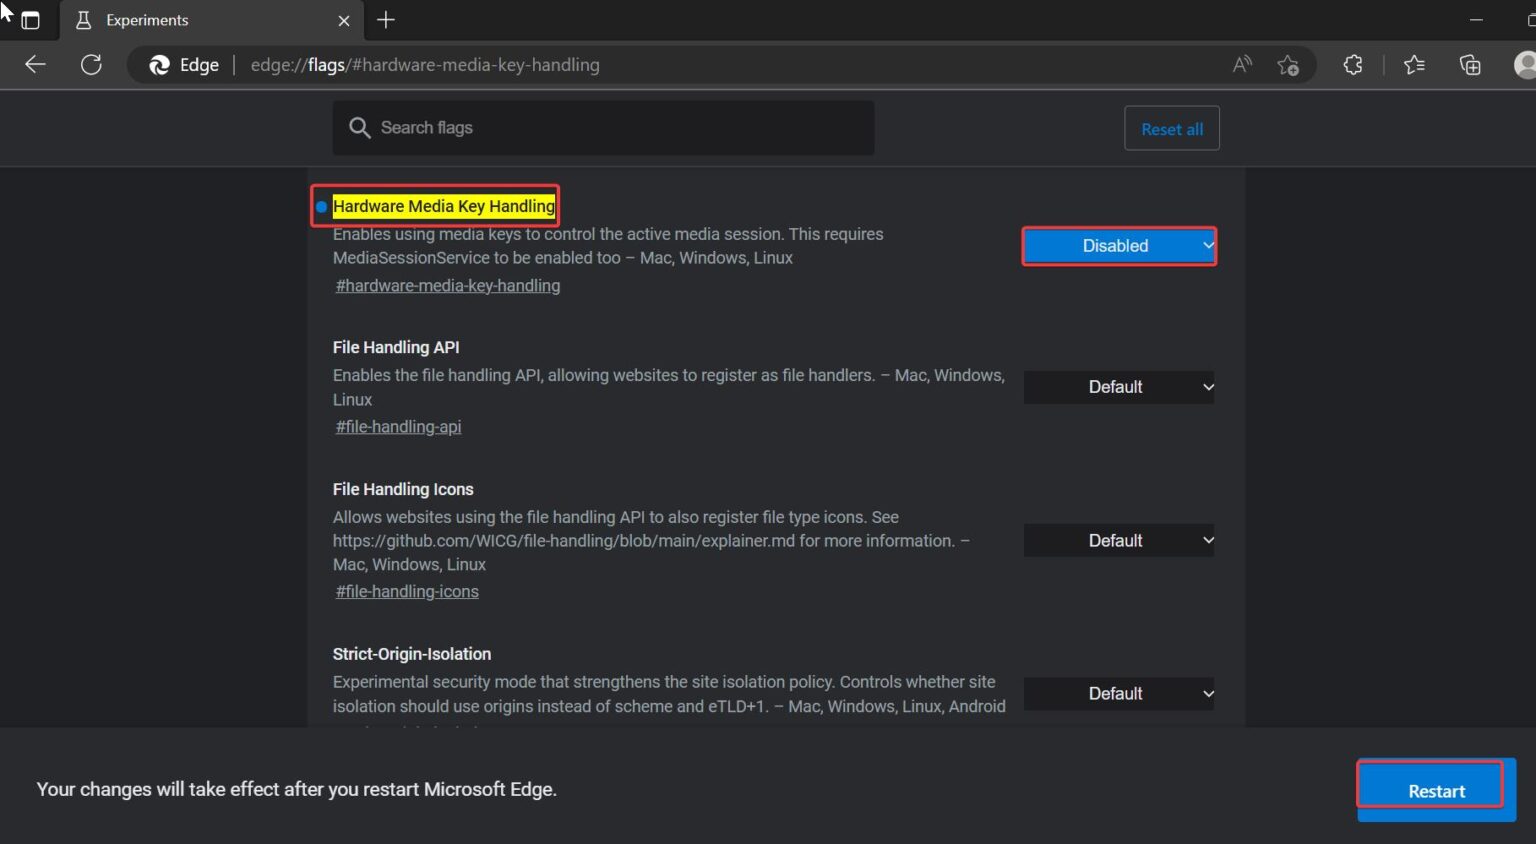Click inside the Search flags field

click(603, 128)
